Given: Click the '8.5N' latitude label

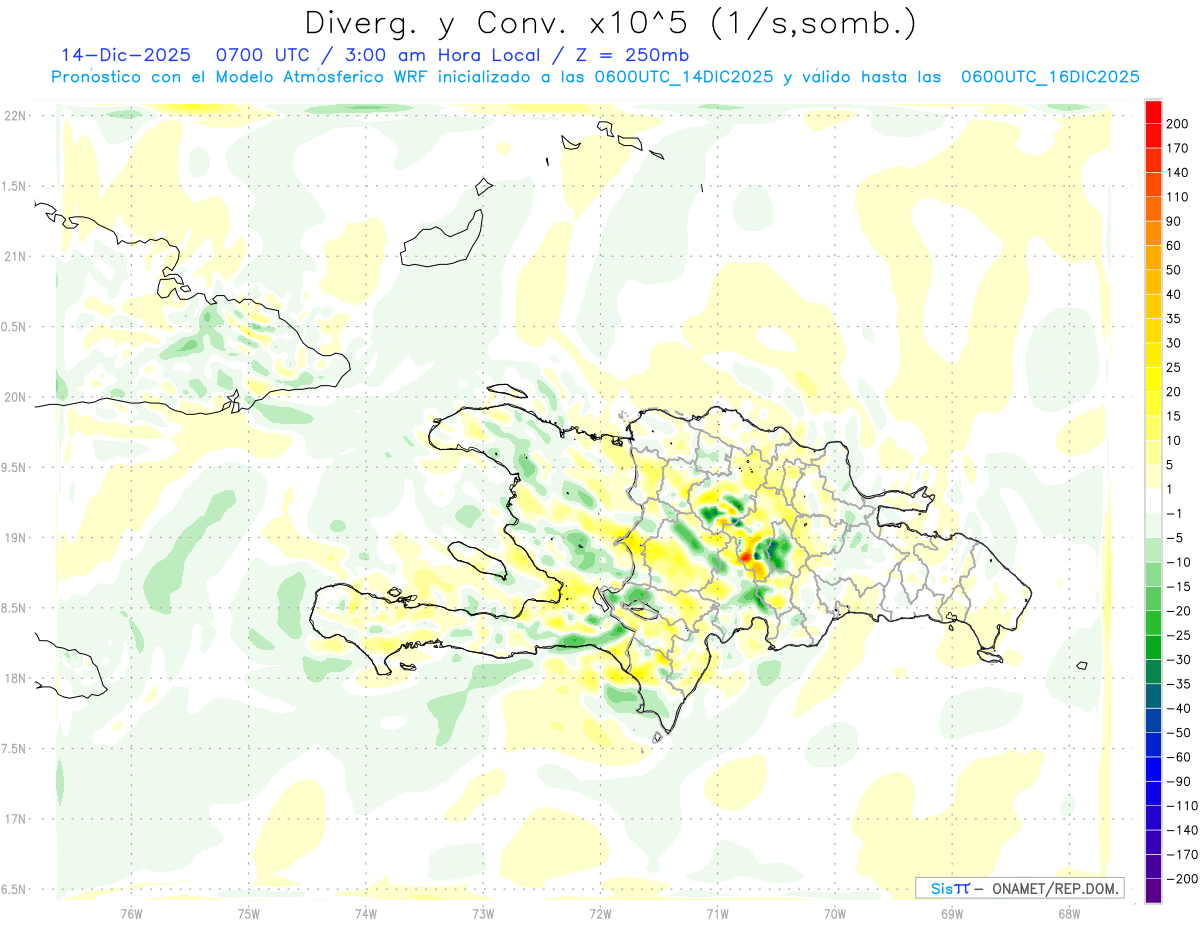Looking at the screenshot, I should 12,608.
